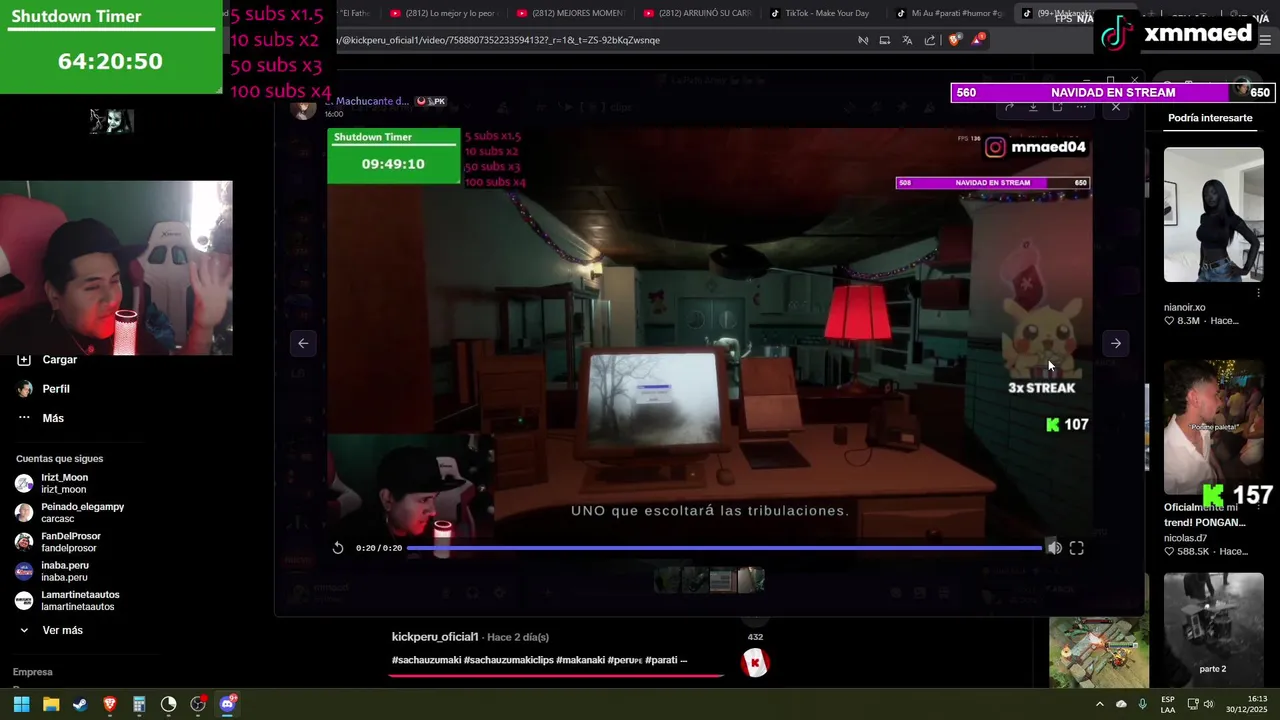1280x720 pixels.
Task: Click the download icon in media viewer header
Action: pos(1033,107)
